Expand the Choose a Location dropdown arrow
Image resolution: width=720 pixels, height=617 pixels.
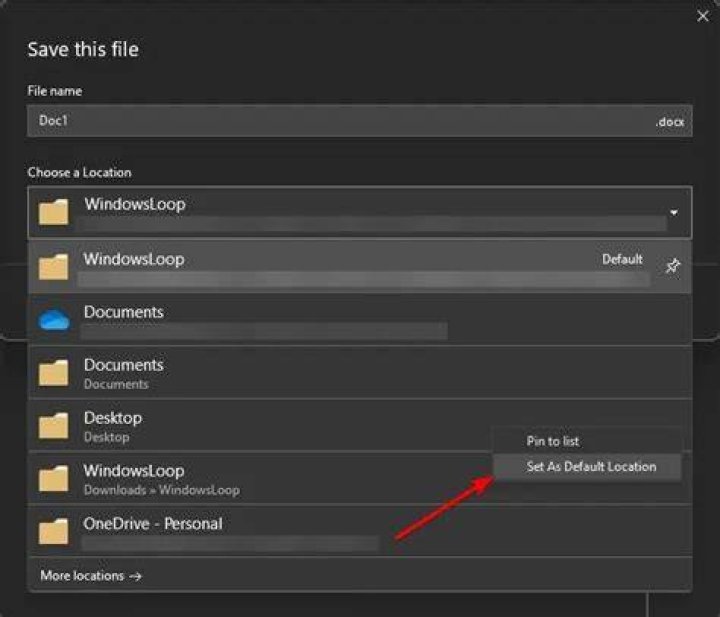coord(674,213)
